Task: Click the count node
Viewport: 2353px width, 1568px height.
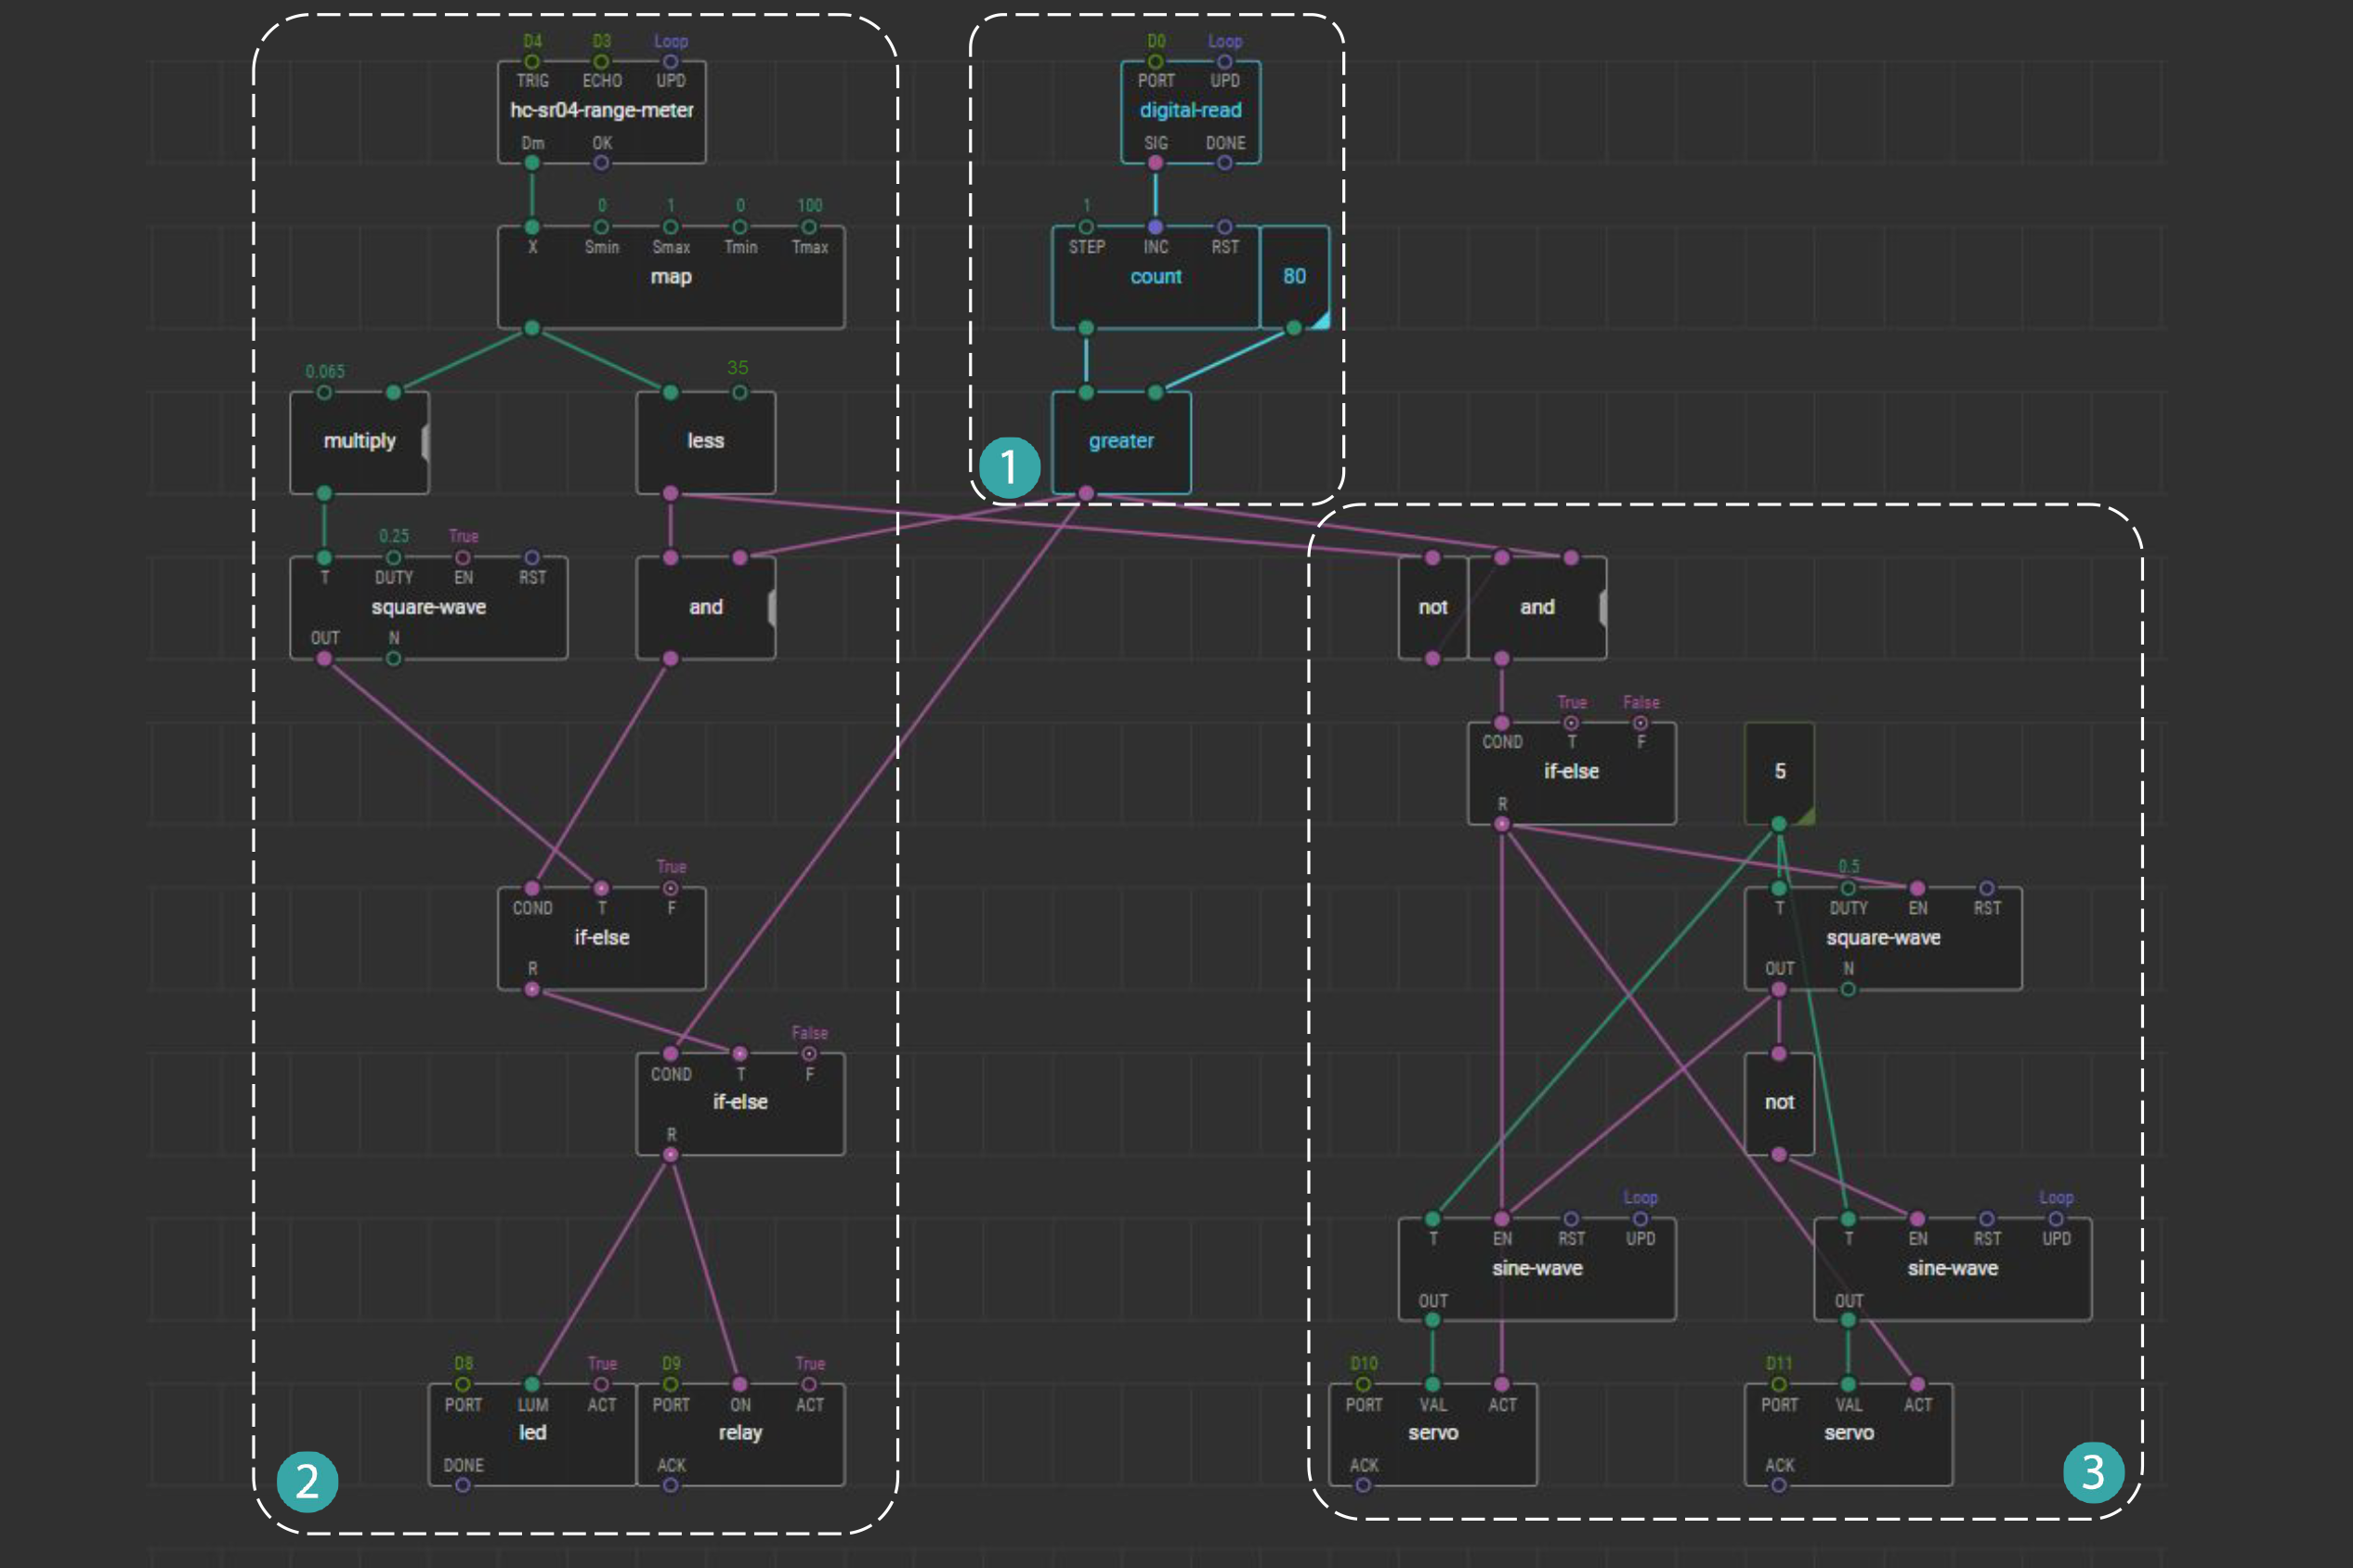Action: click(1155, 277)
